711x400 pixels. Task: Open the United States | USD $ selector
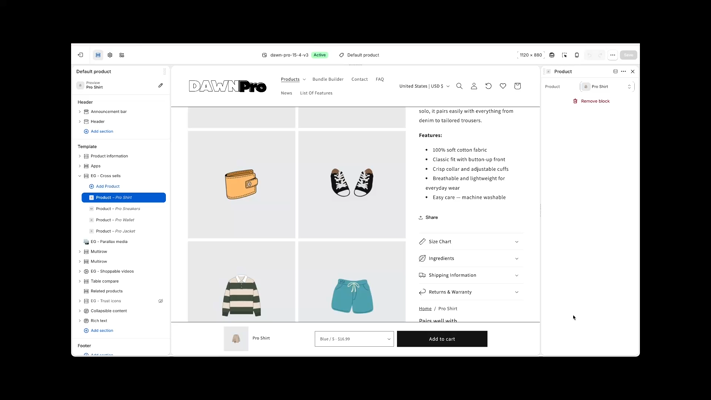click(x=424, y=86)
